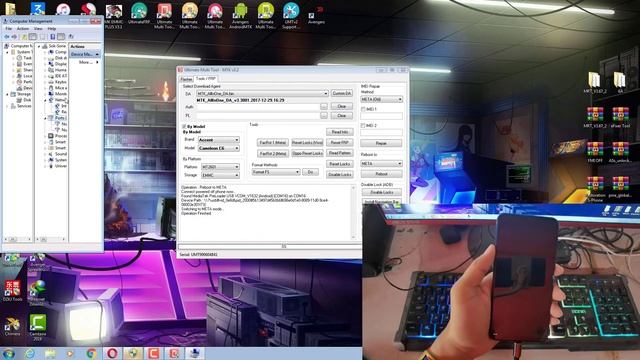Viewport: 640px width, 360px height.
Task: Open the Brand dropdown showing Accent
Action: [x=219, y=140]
